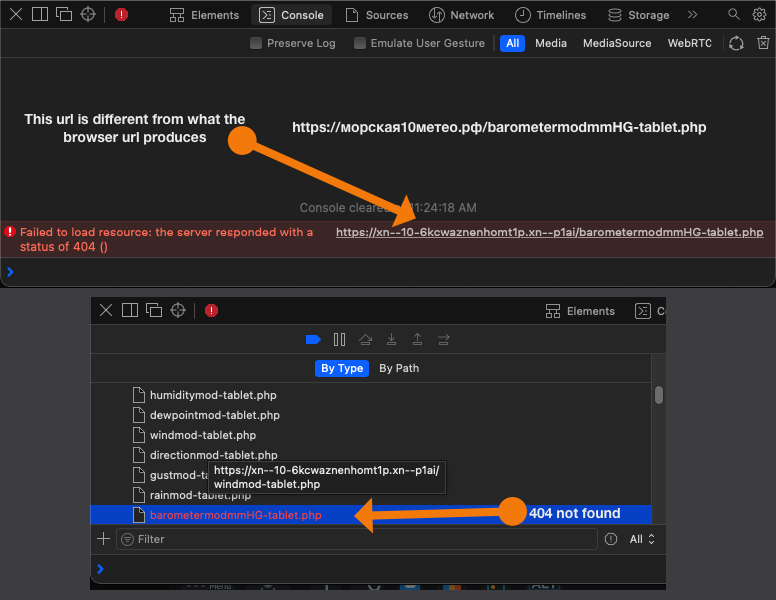Clear the console with the trash icon

(763, 43)
